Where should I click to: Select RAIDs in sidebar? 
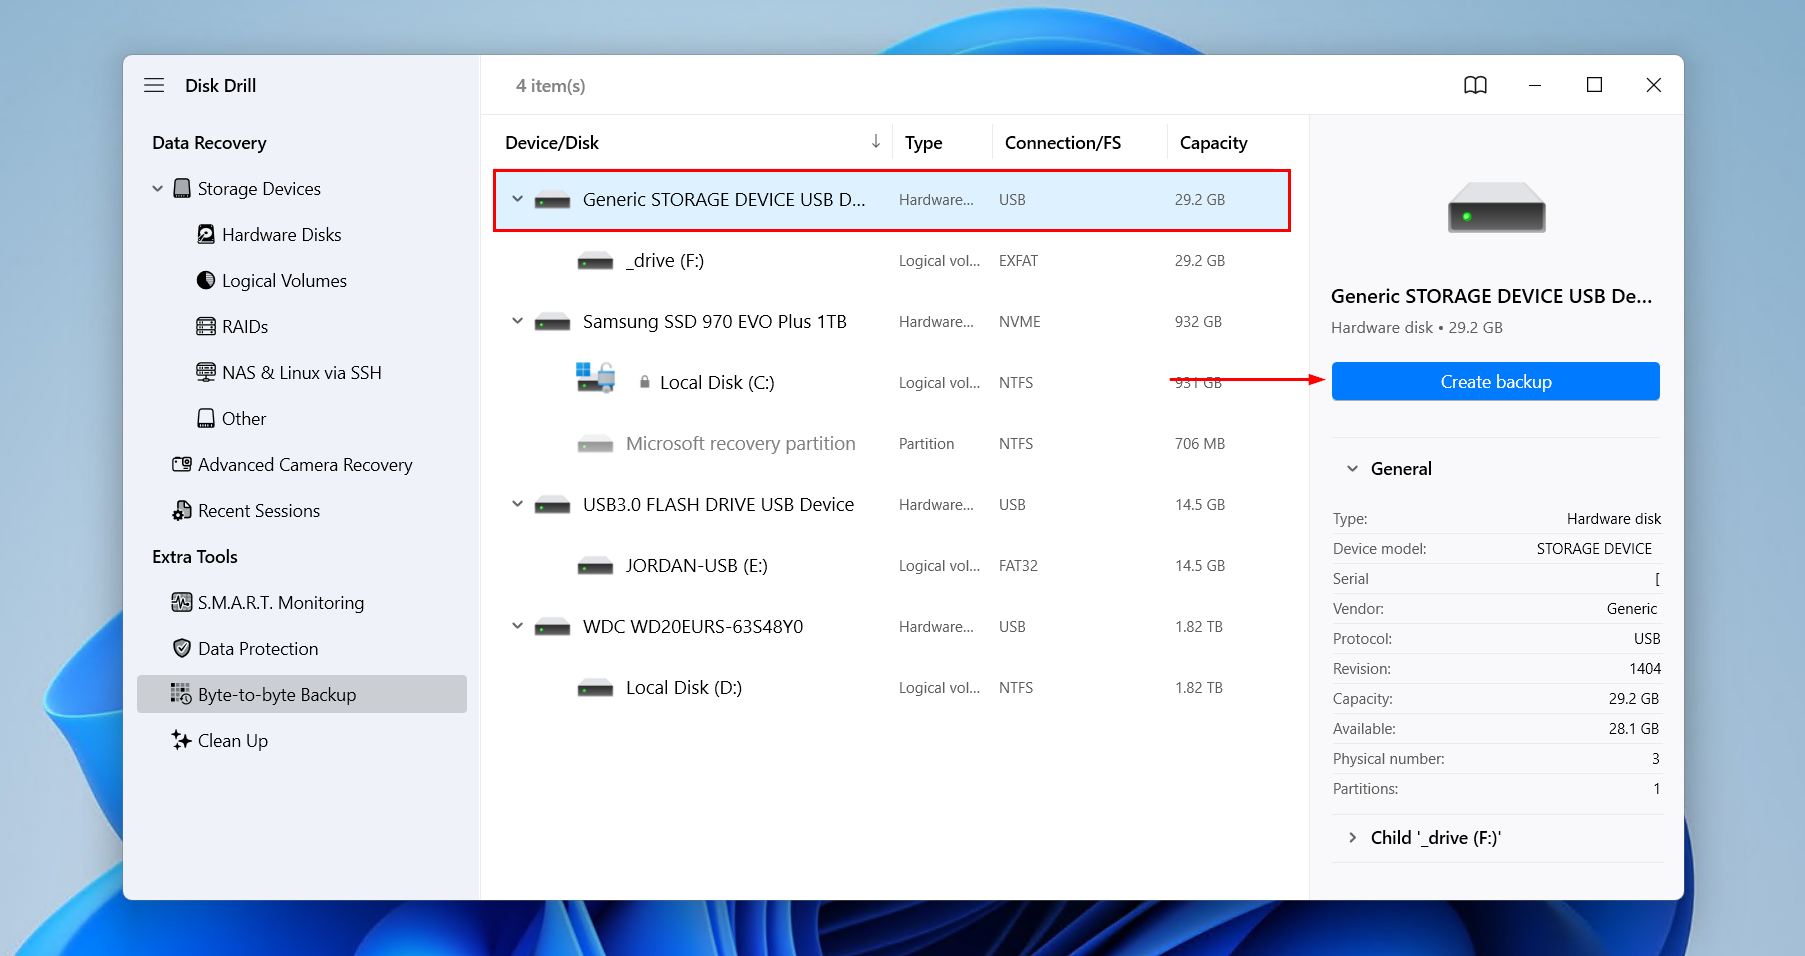[x=244, y=327]
